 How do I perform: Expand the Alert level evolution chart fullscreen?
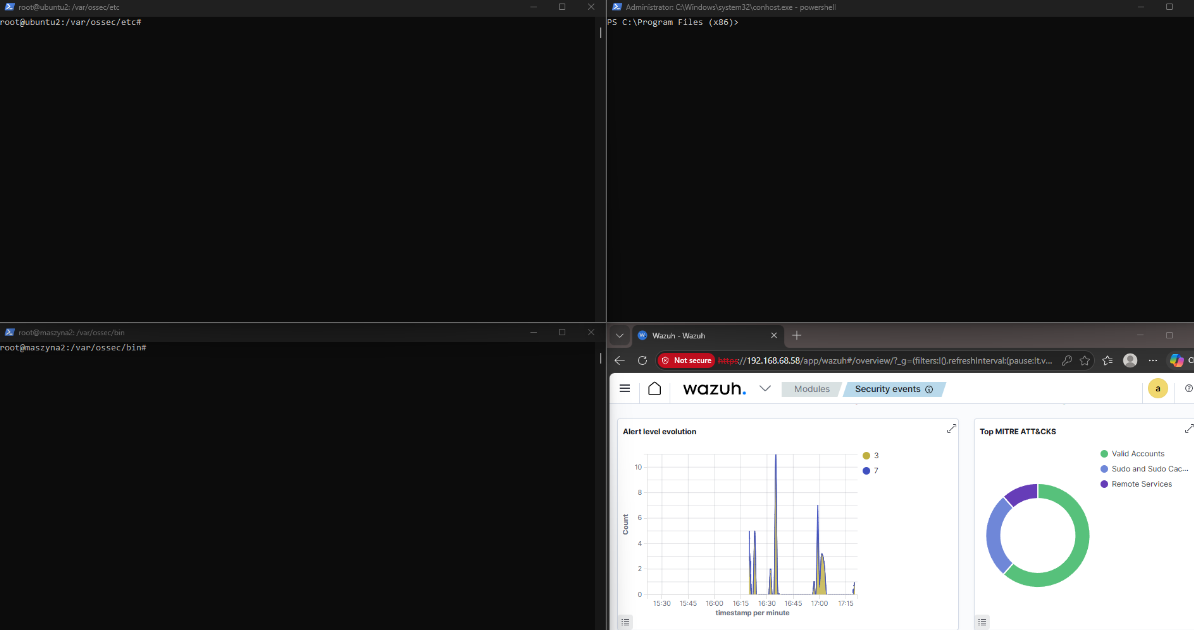click(951, 429)
